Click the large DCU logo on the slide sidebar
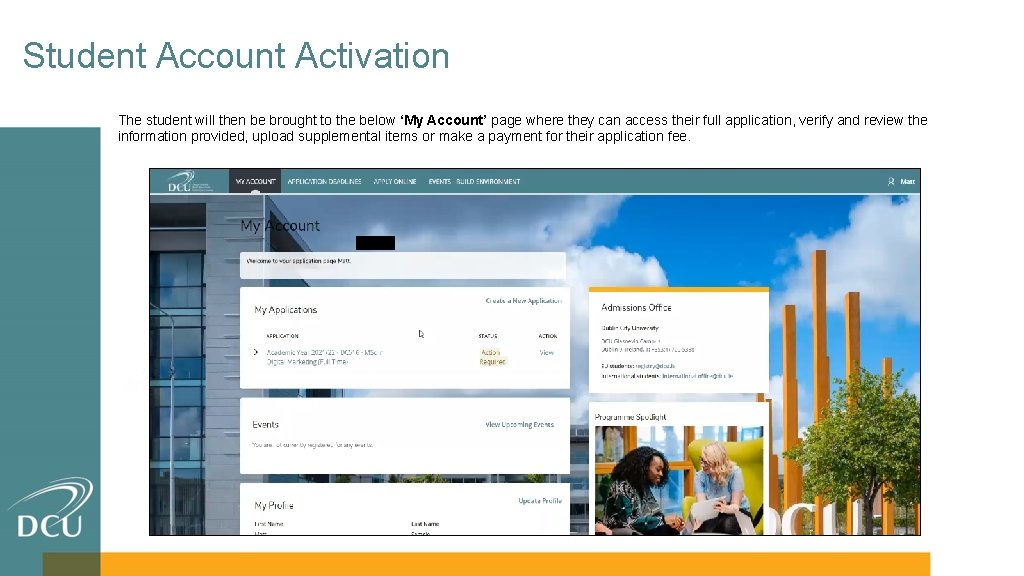Image resolution: width=1024 pixels, height=576 pixels. [x=50, y=508]
